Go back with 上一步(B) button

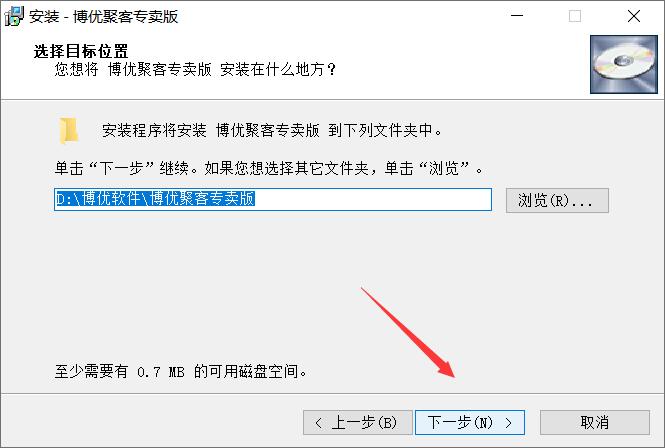358,423
